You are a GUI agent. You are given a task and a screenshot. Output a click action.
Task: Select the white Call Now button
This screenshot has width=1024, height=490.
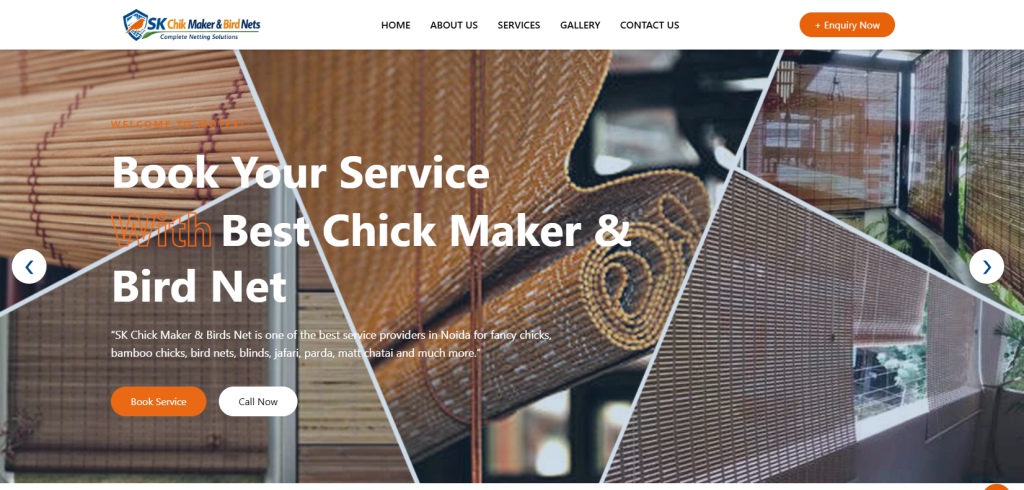coord(258,401)
